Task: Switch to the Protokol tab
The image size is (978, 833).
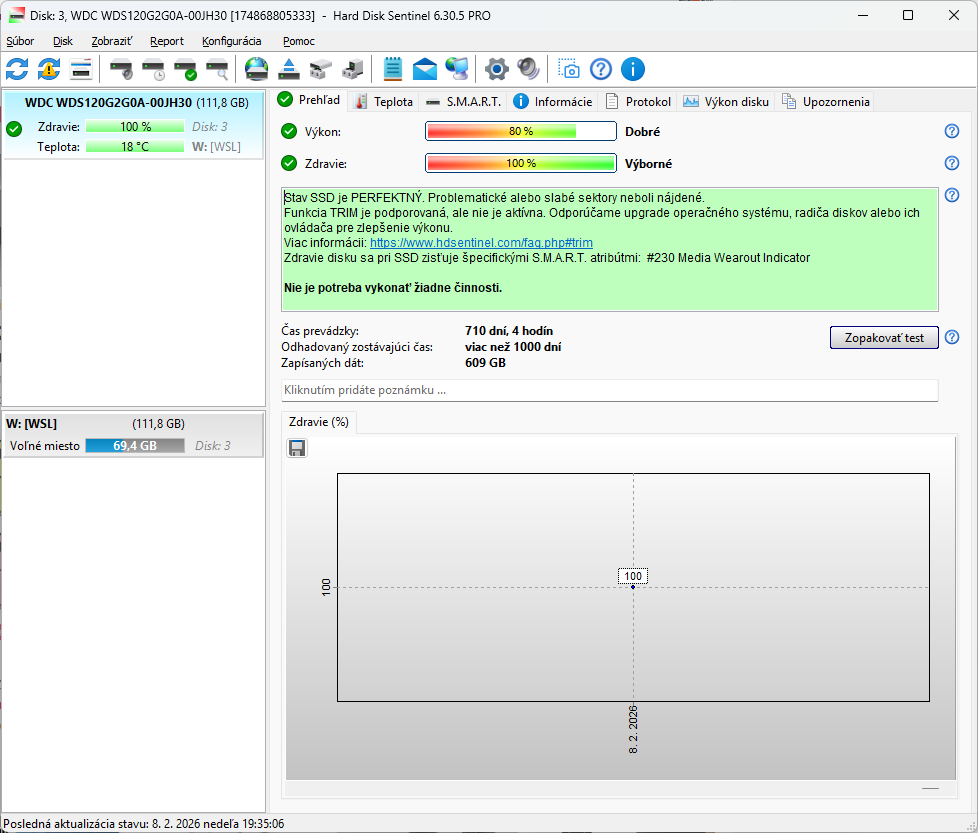Action: [x=639, y=102]
